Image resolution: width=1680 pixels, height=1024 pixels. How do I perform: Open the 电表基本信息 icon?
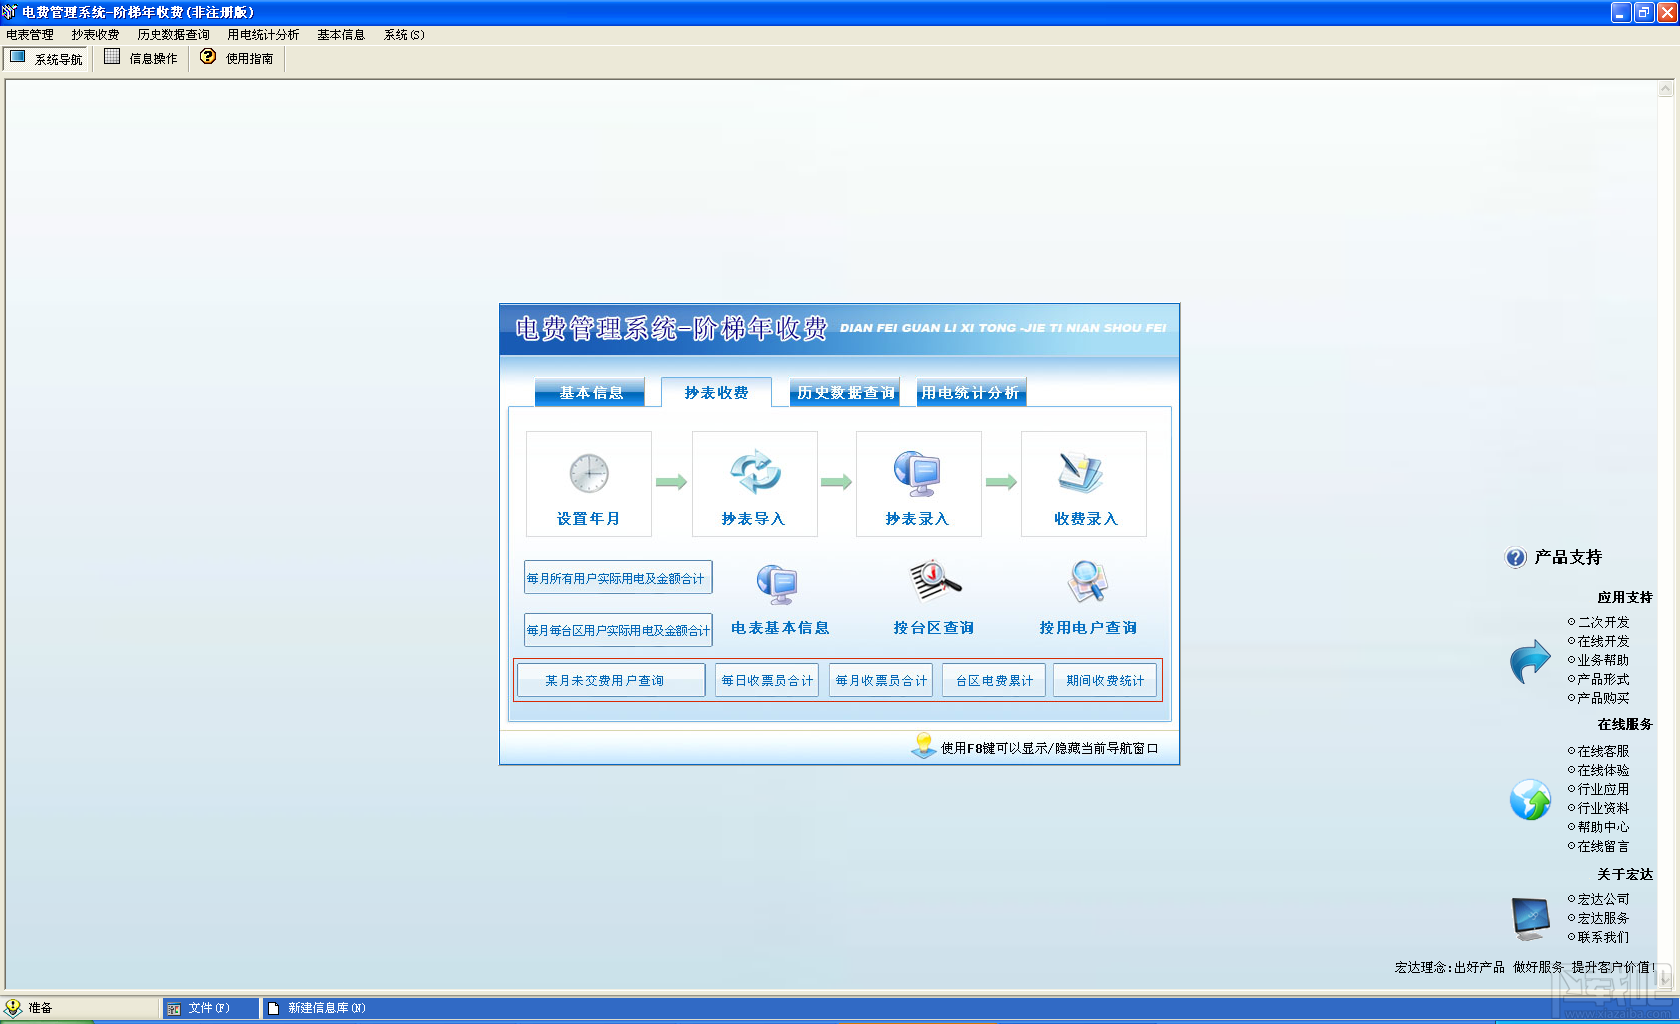coord(777,584)
